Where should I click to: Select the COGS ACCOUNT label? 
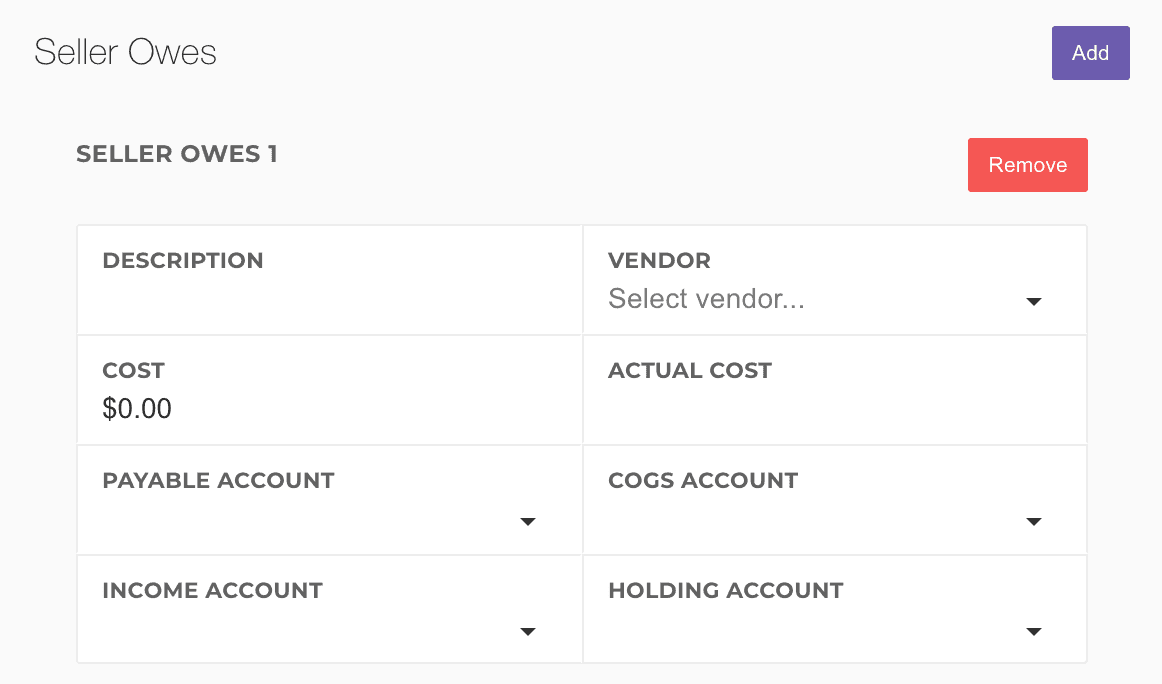703,481
